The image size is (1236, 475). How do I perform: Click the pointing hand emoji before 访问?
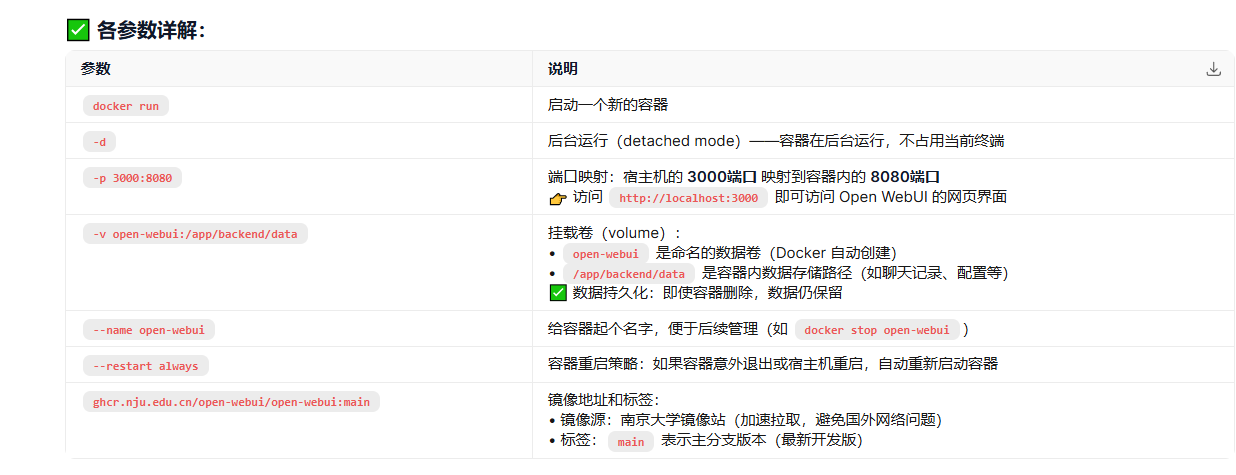click(558, 198)
